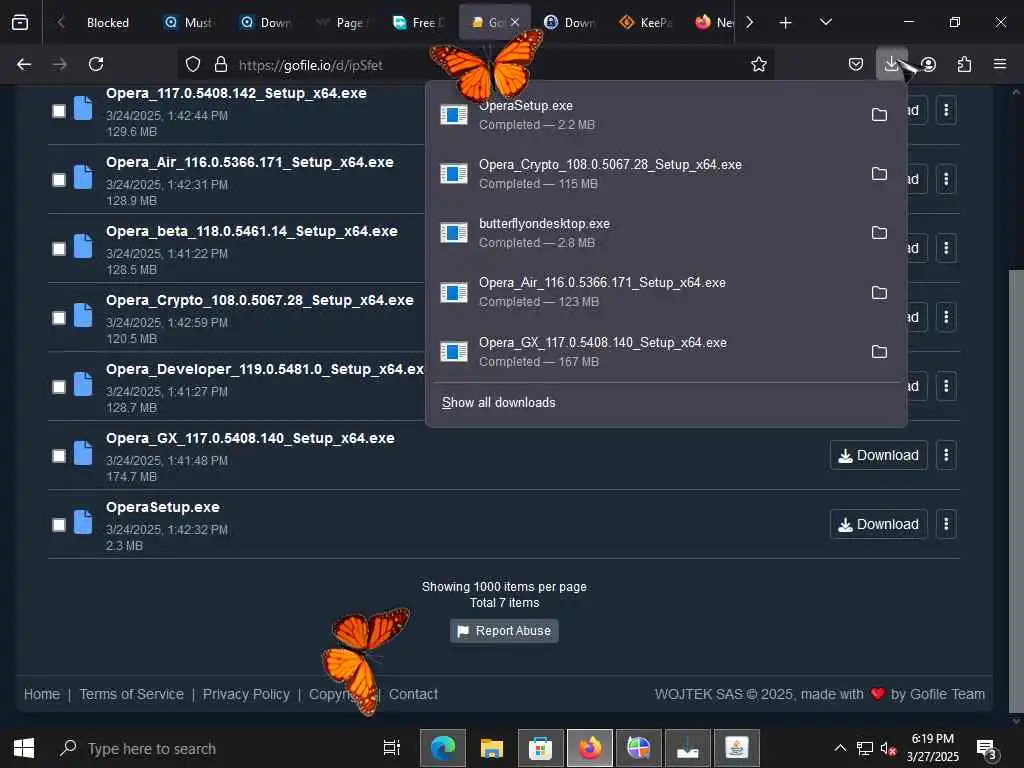Viewport: 1024px width, 768px height.
Task: Switch to the KeePa tab
Action: click(x=647, y=23)
